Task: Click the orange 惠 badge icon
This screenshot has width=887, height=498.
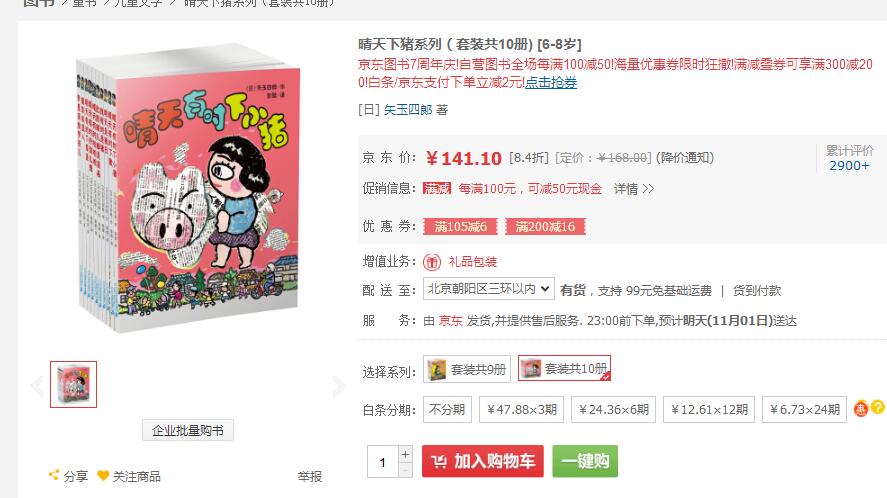Action: tap(860, 409)
